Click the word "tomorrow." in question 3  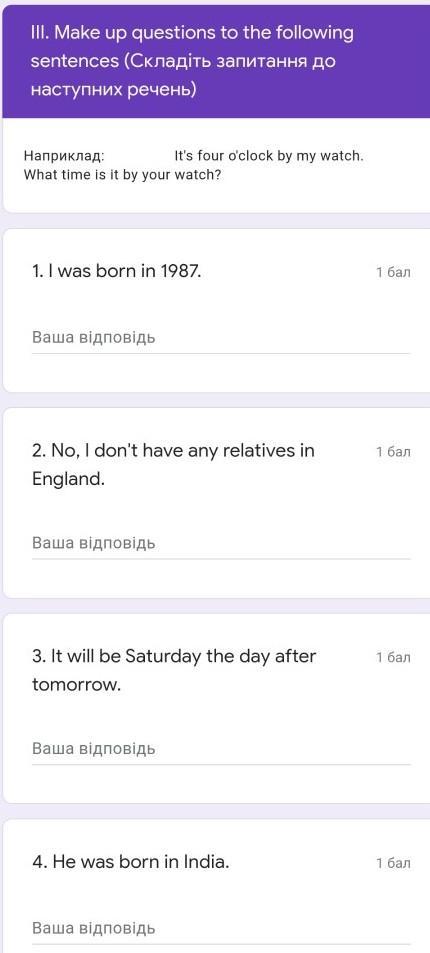[x=77, y=685]
